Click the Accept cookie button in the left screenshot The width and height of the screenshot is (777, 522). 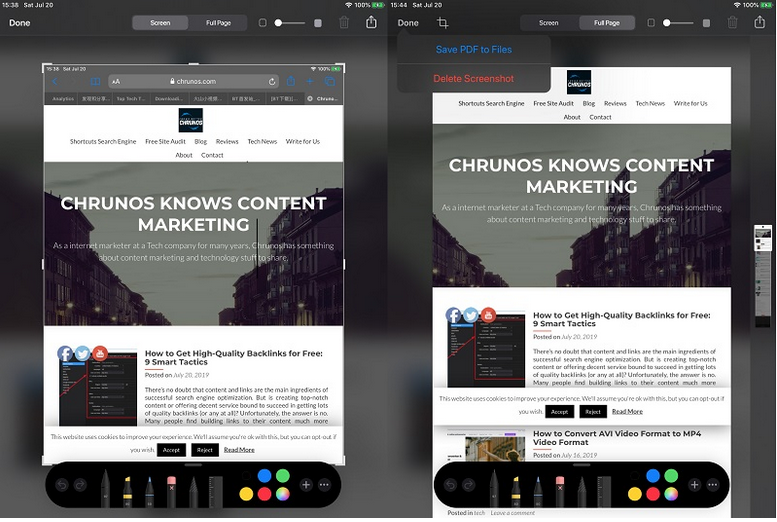171,450
